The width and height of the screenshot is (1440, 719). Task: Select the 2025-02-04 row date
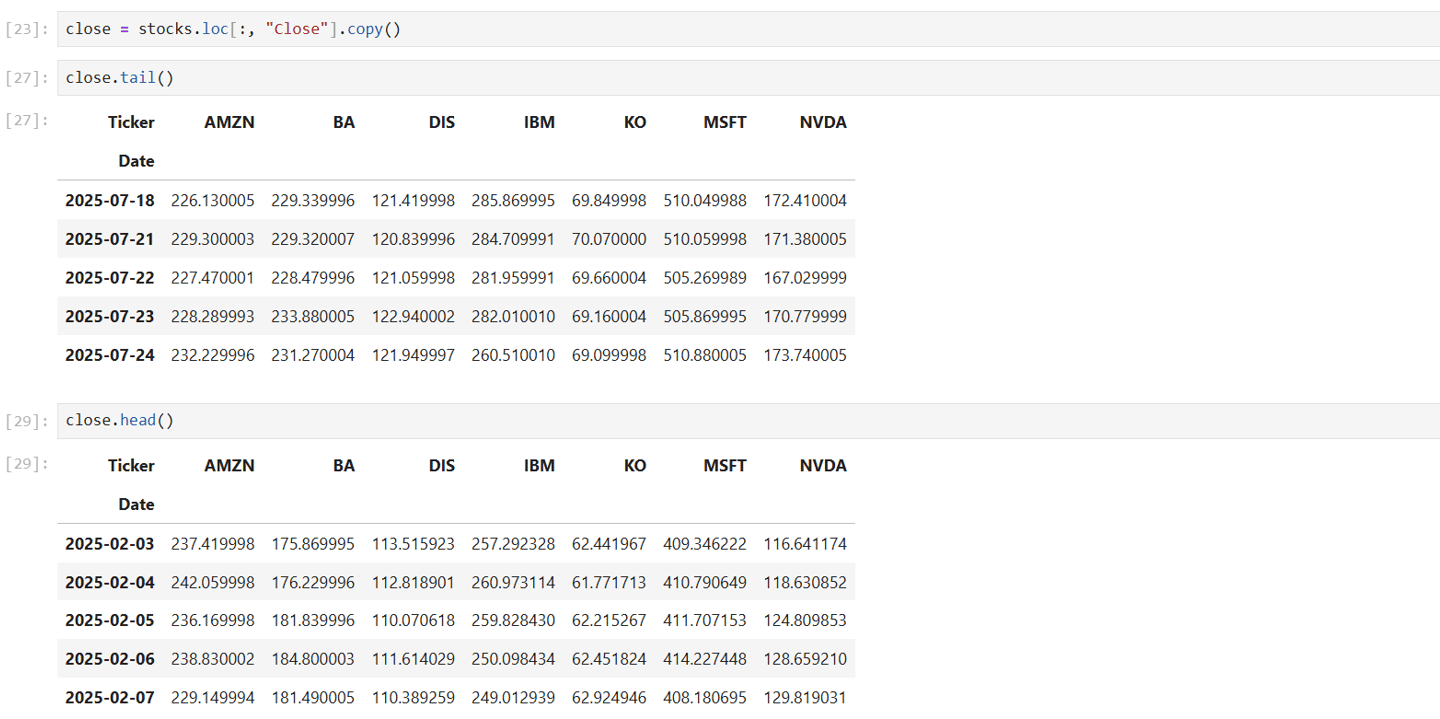point(110,582)
